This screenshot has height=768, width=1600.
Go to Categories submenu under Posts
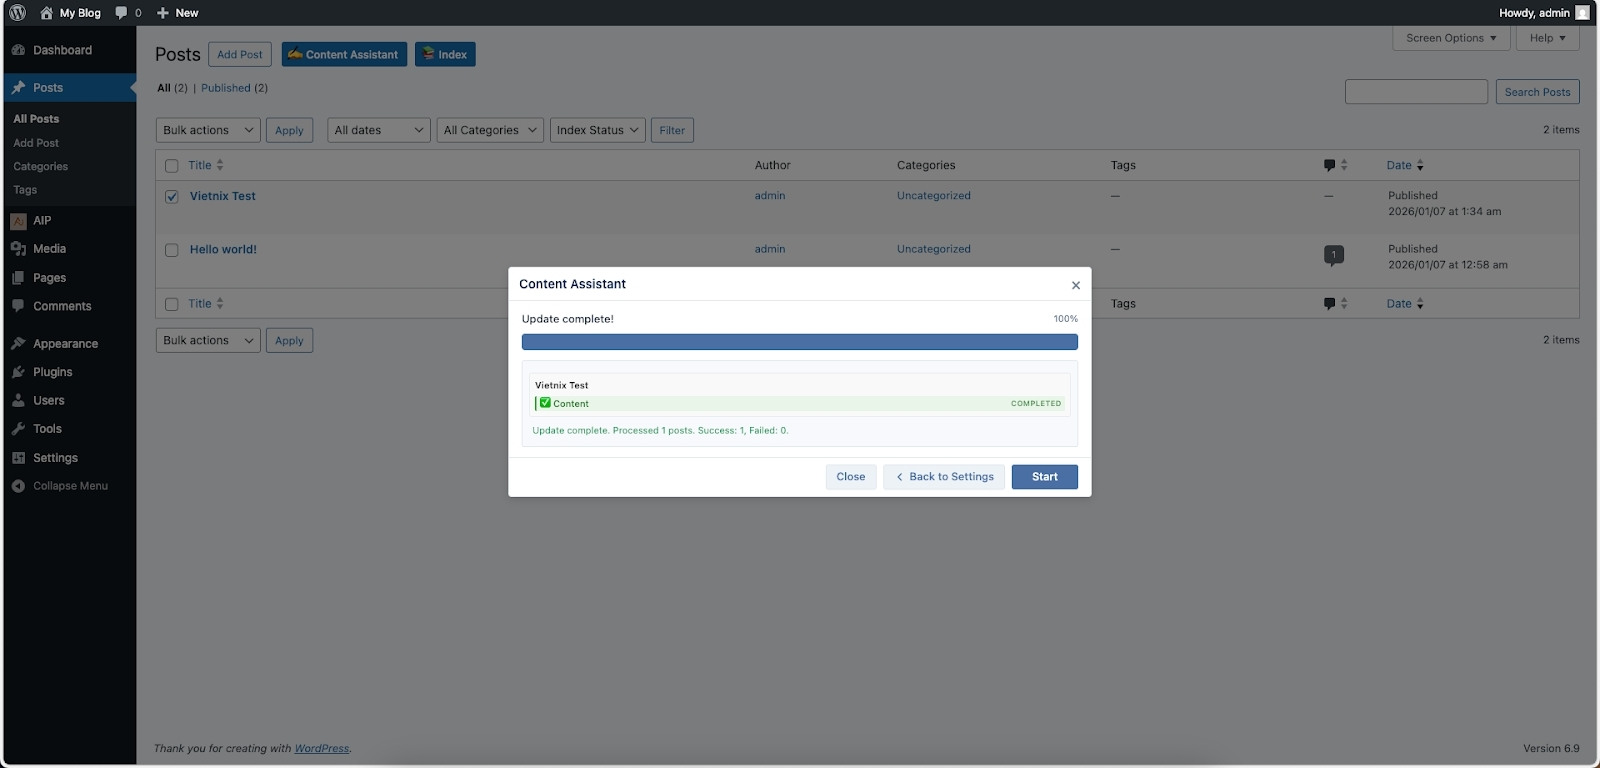(x=41, y=167)
